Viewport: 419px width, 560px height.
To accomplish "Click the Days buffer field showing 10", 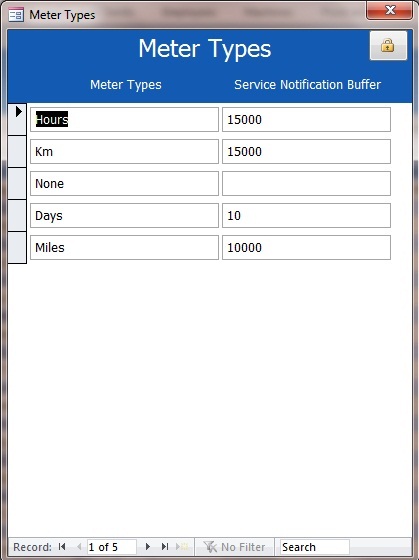I will click(306, 215).
